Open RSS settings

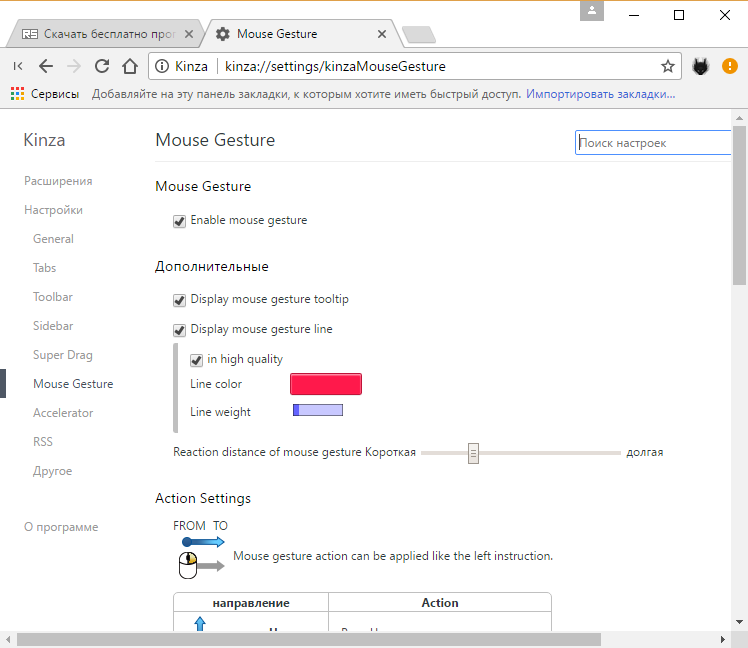click(43, 442)
